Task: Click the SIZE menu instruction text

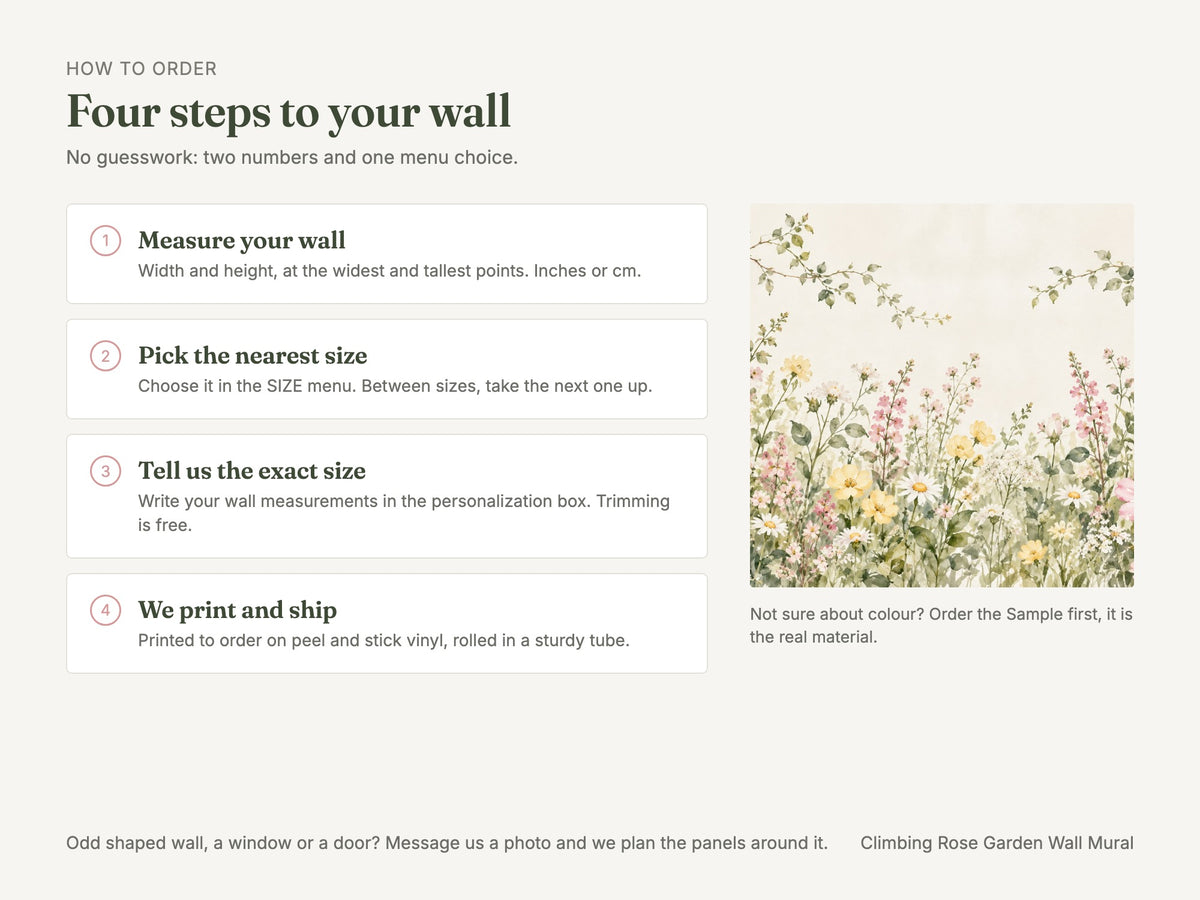Action: tap(395, 386)
